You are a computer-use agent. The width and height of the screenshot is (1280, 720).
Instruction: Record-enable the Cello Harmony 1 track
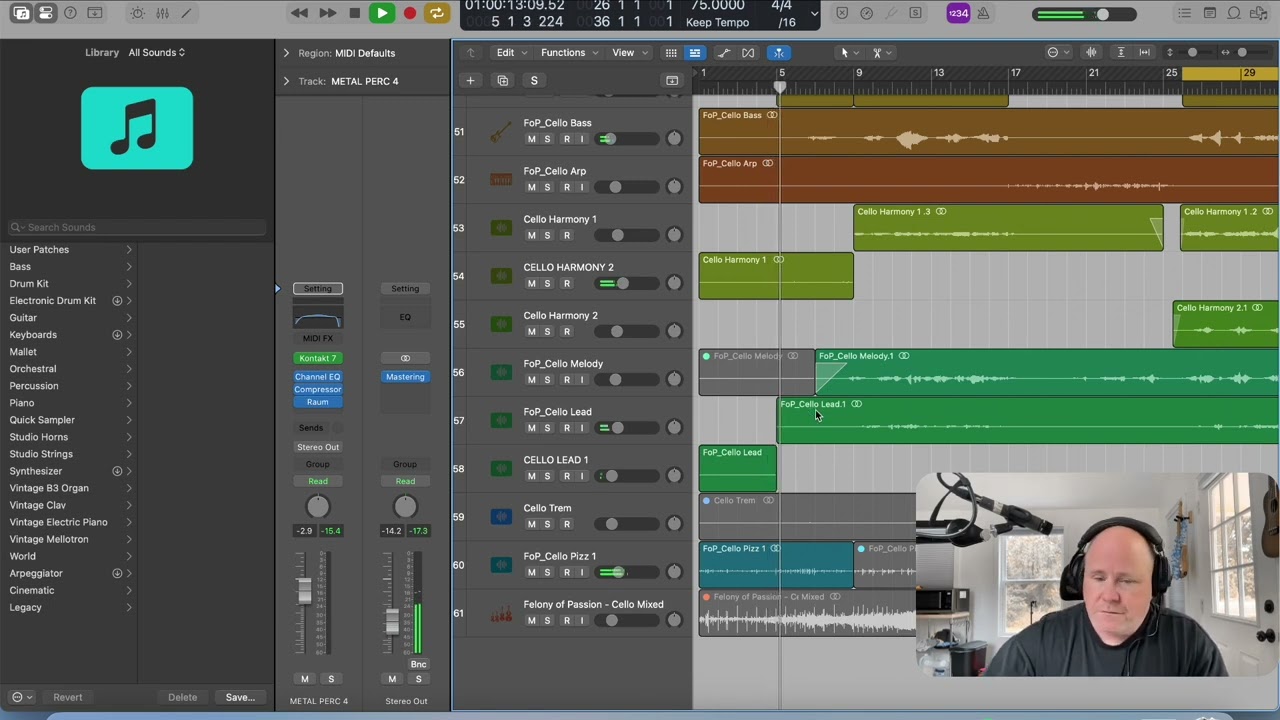tap(567, 235)
